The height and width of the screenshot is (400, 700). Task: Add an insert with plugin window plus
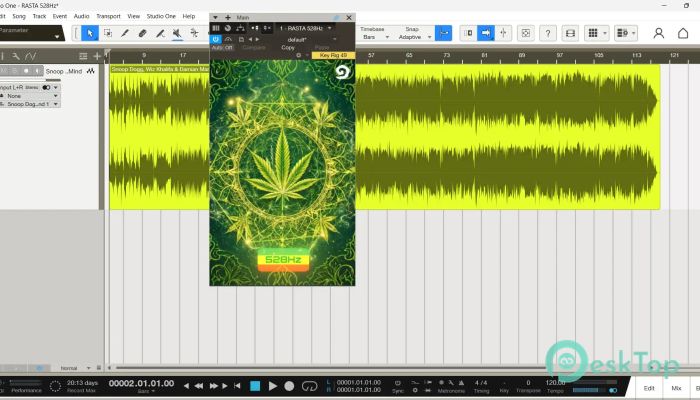click(228, 17)
